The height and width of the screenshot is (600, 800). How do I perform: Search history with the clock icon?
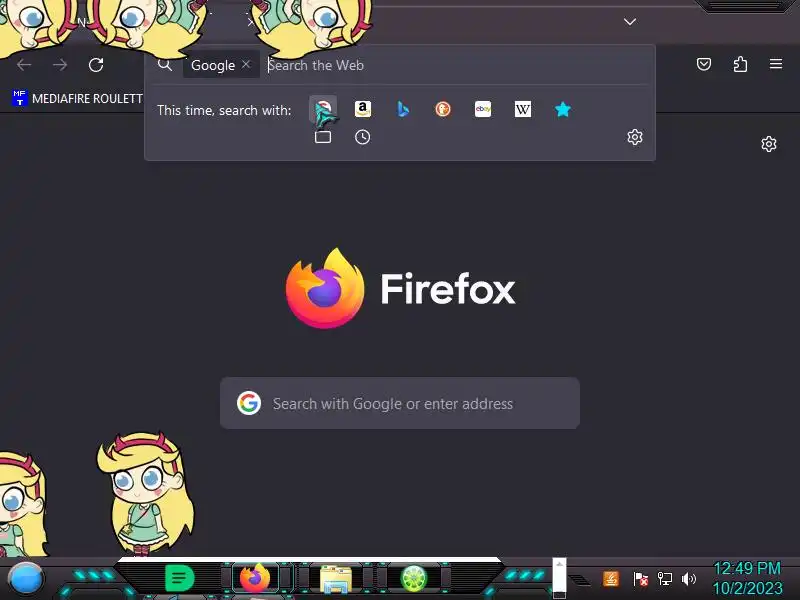pyautogui.click(x=363, y=137)
